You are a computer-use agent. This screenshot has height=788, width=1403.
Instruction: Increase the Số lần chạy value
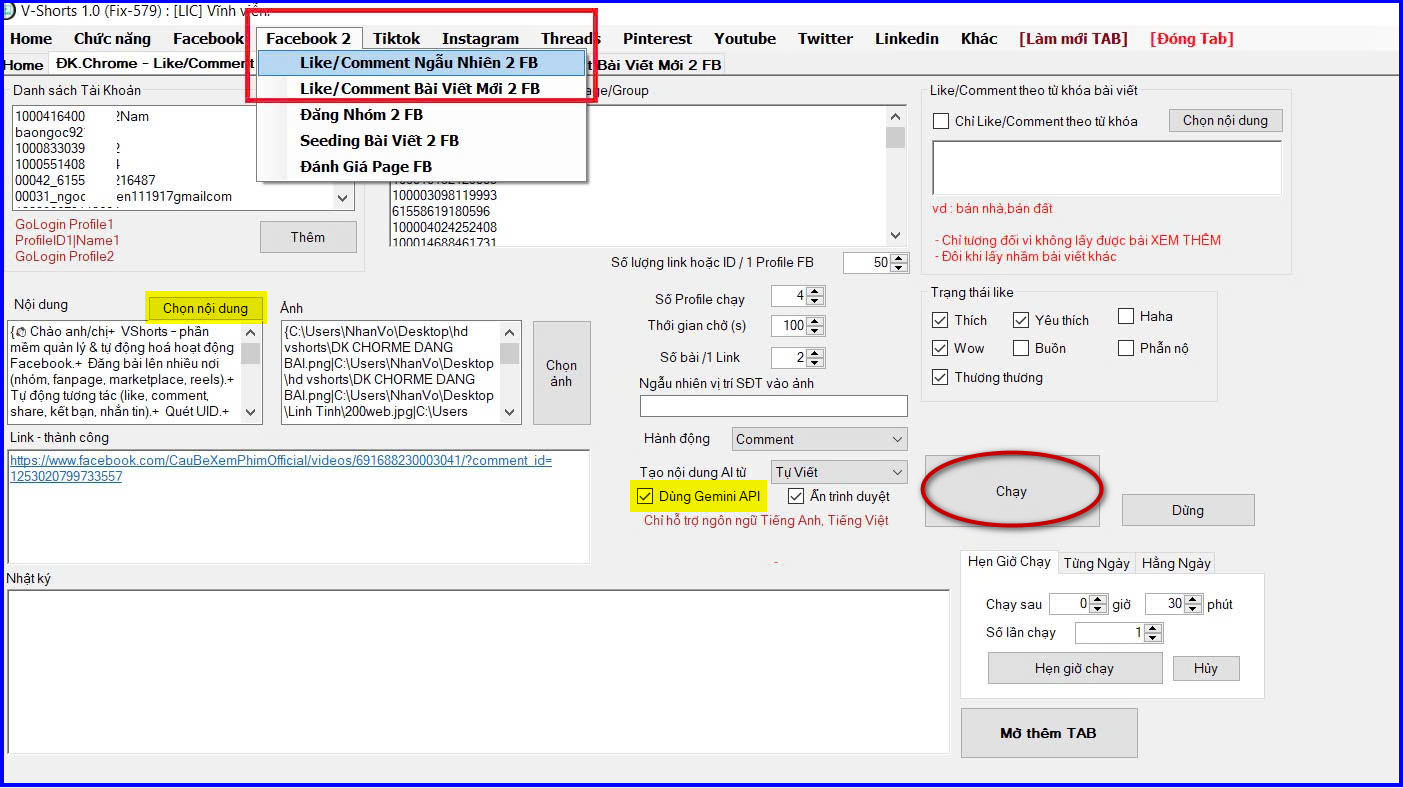[1153, 628]
